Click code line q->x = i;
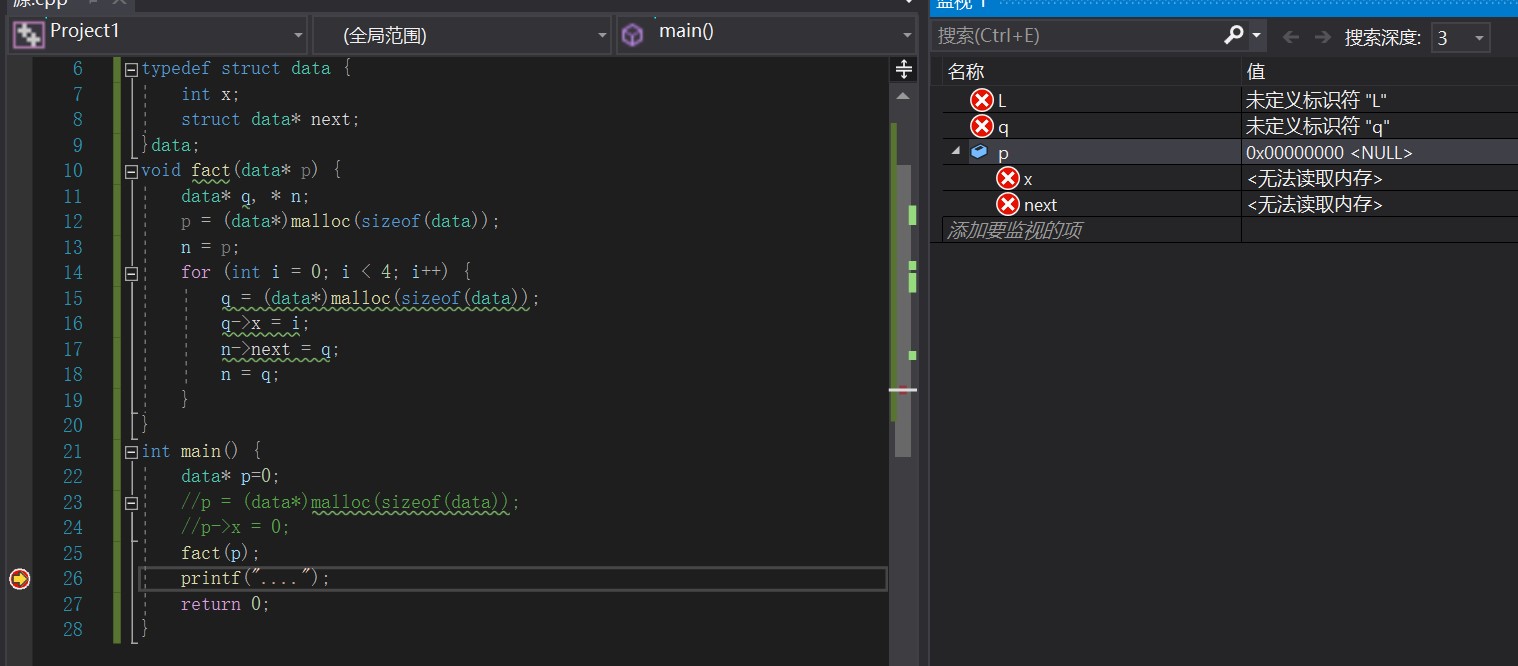1518x666 pixels. click(265, 324)
